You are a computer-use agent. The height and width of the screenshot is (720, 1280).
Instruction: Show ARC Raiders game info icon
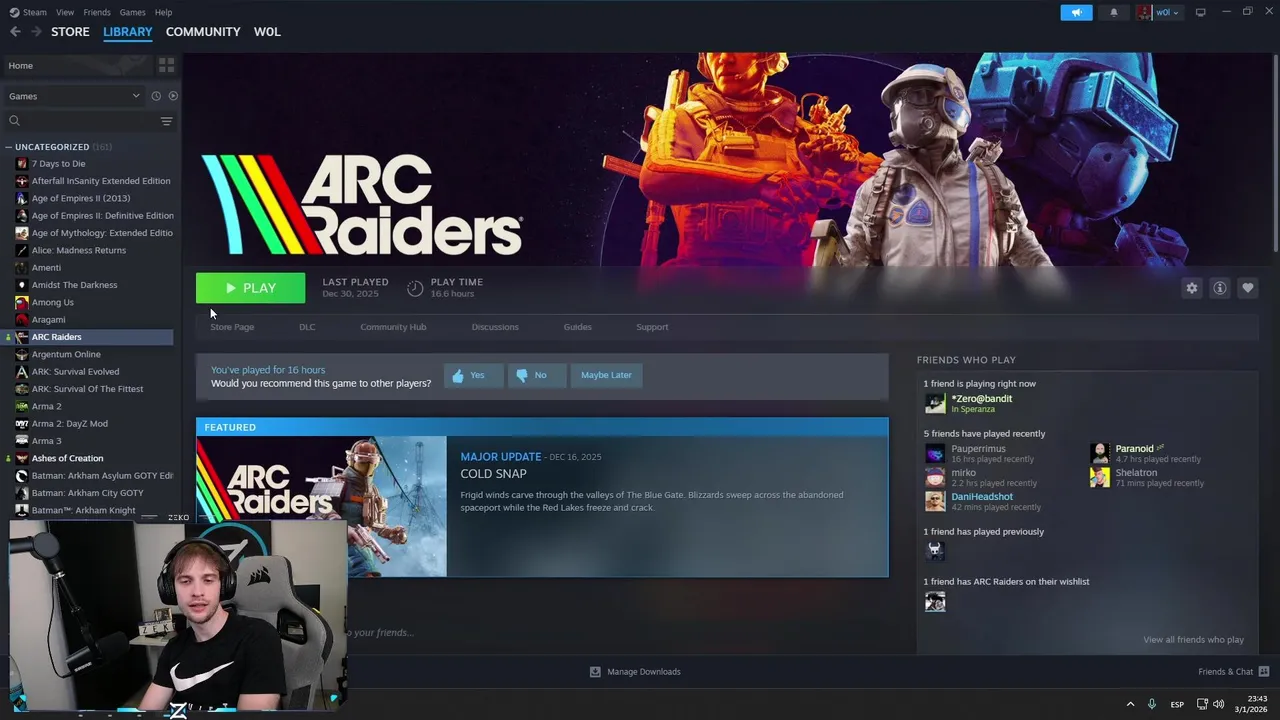(1220, 288)
